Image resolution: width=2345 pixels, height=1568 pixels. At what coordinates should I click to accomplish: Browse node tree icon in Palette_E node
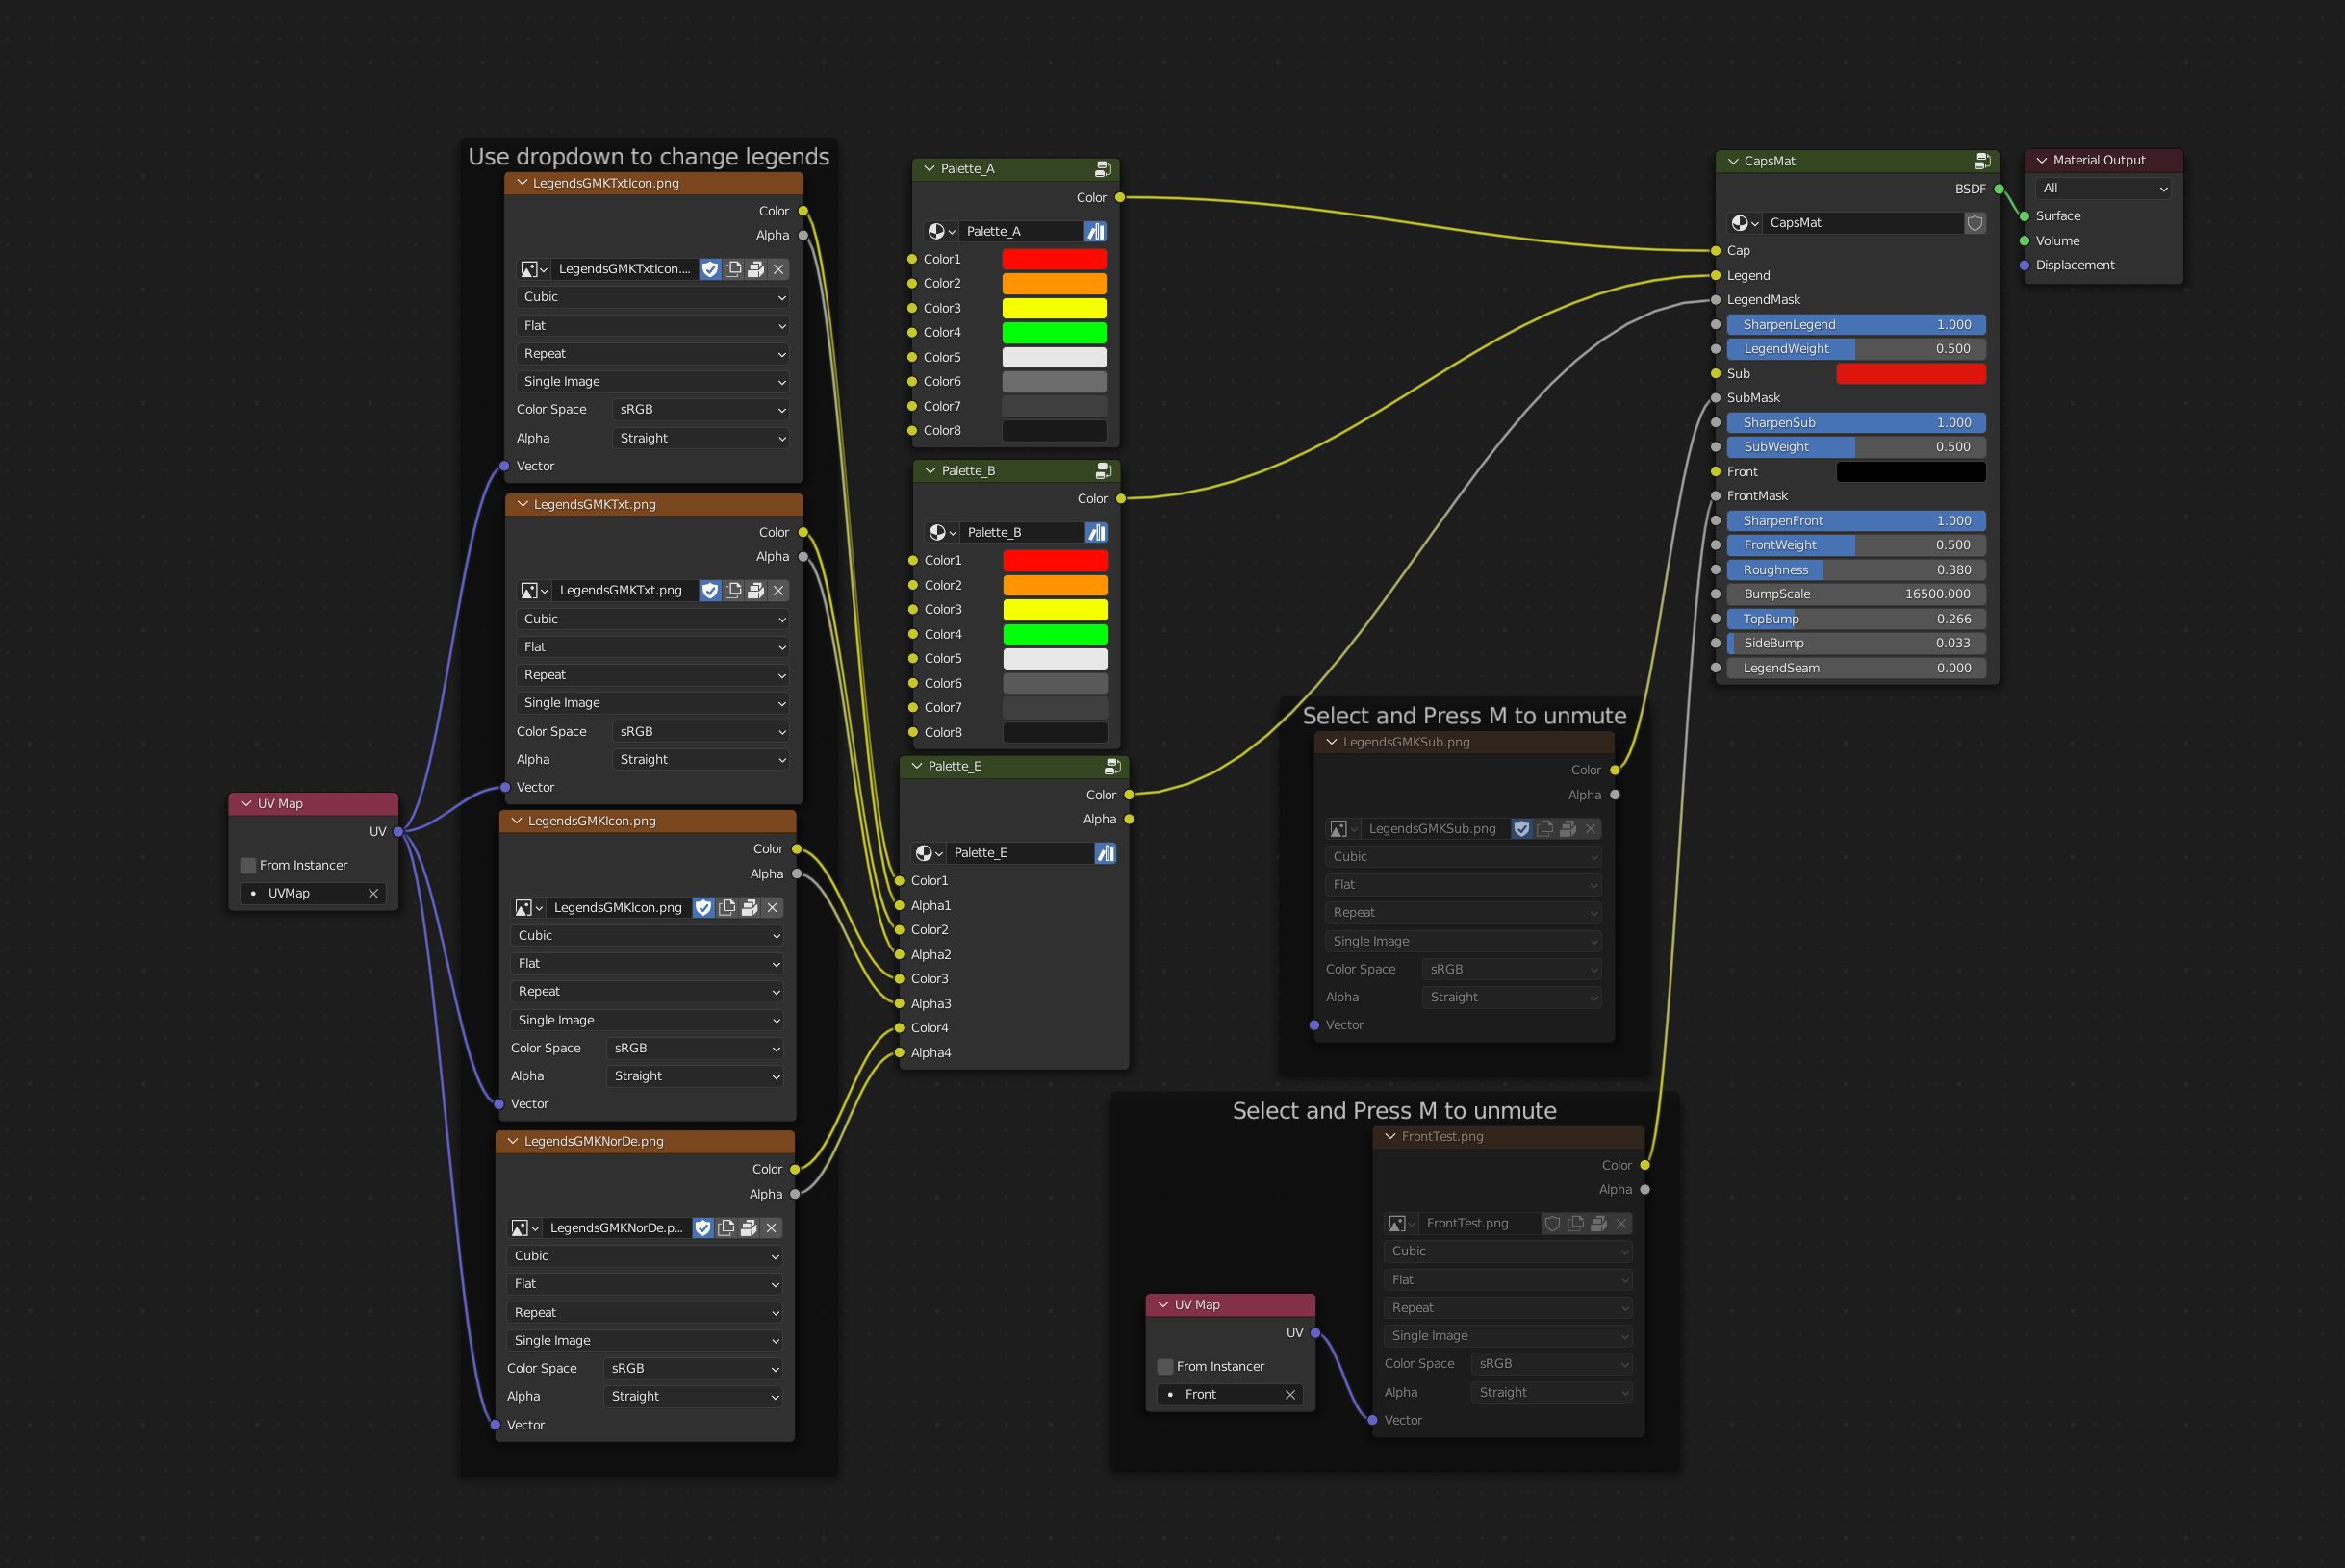tap(928, 853)
